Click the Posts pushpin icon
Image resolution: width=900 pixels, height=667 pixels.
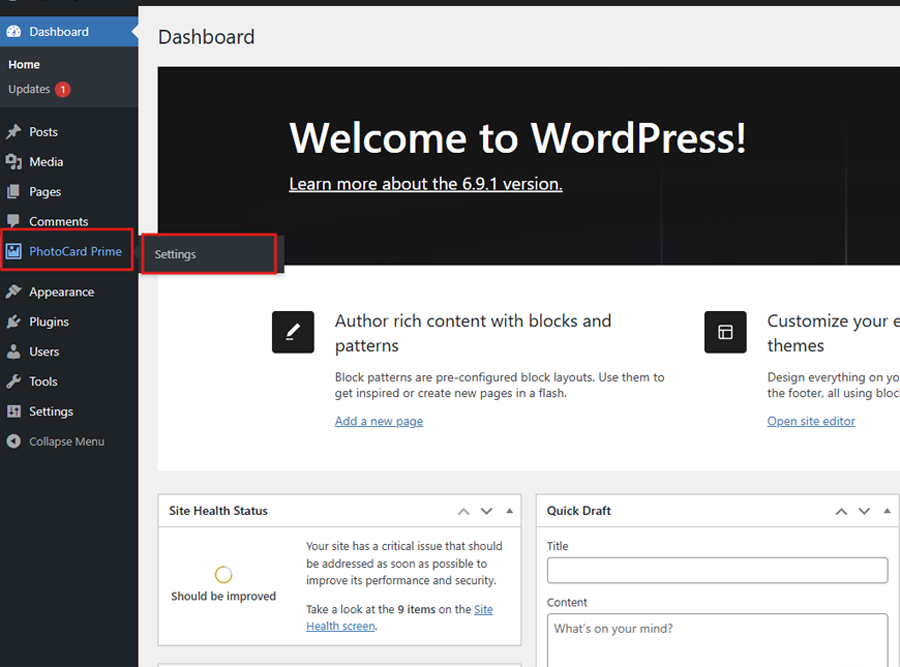pyautogui.click(x=14, y=131)
